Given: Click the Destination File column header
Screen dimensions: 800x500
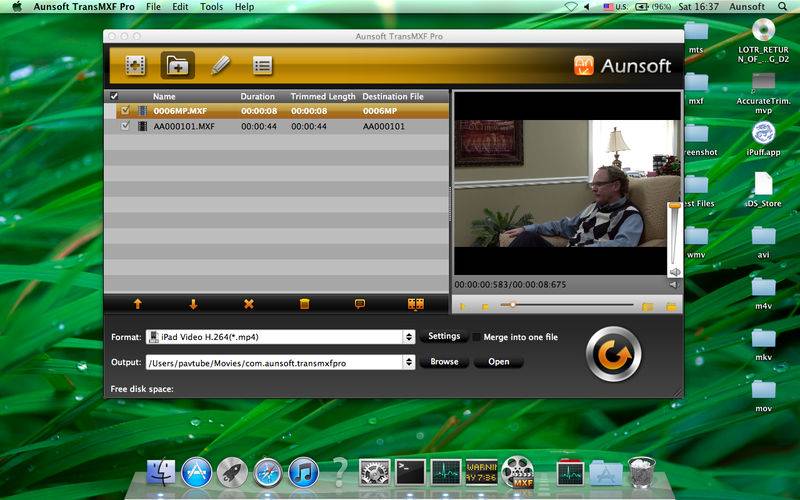Looking at the screenshot, I should [x=393, y=96].
